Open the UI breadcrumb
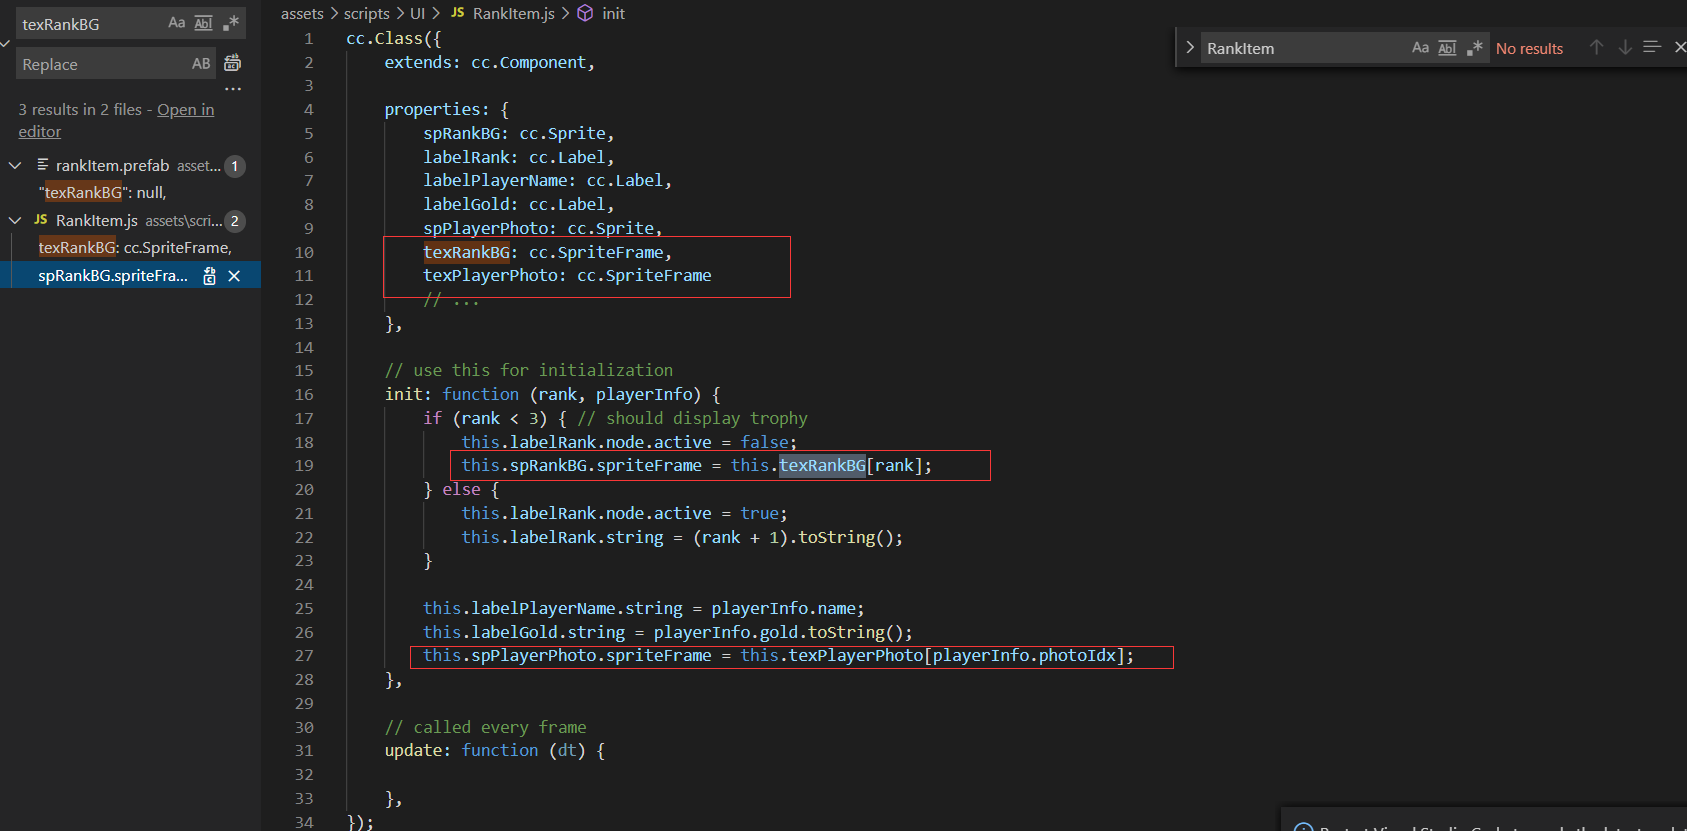 pyautogui.click(x=417, y=13)
